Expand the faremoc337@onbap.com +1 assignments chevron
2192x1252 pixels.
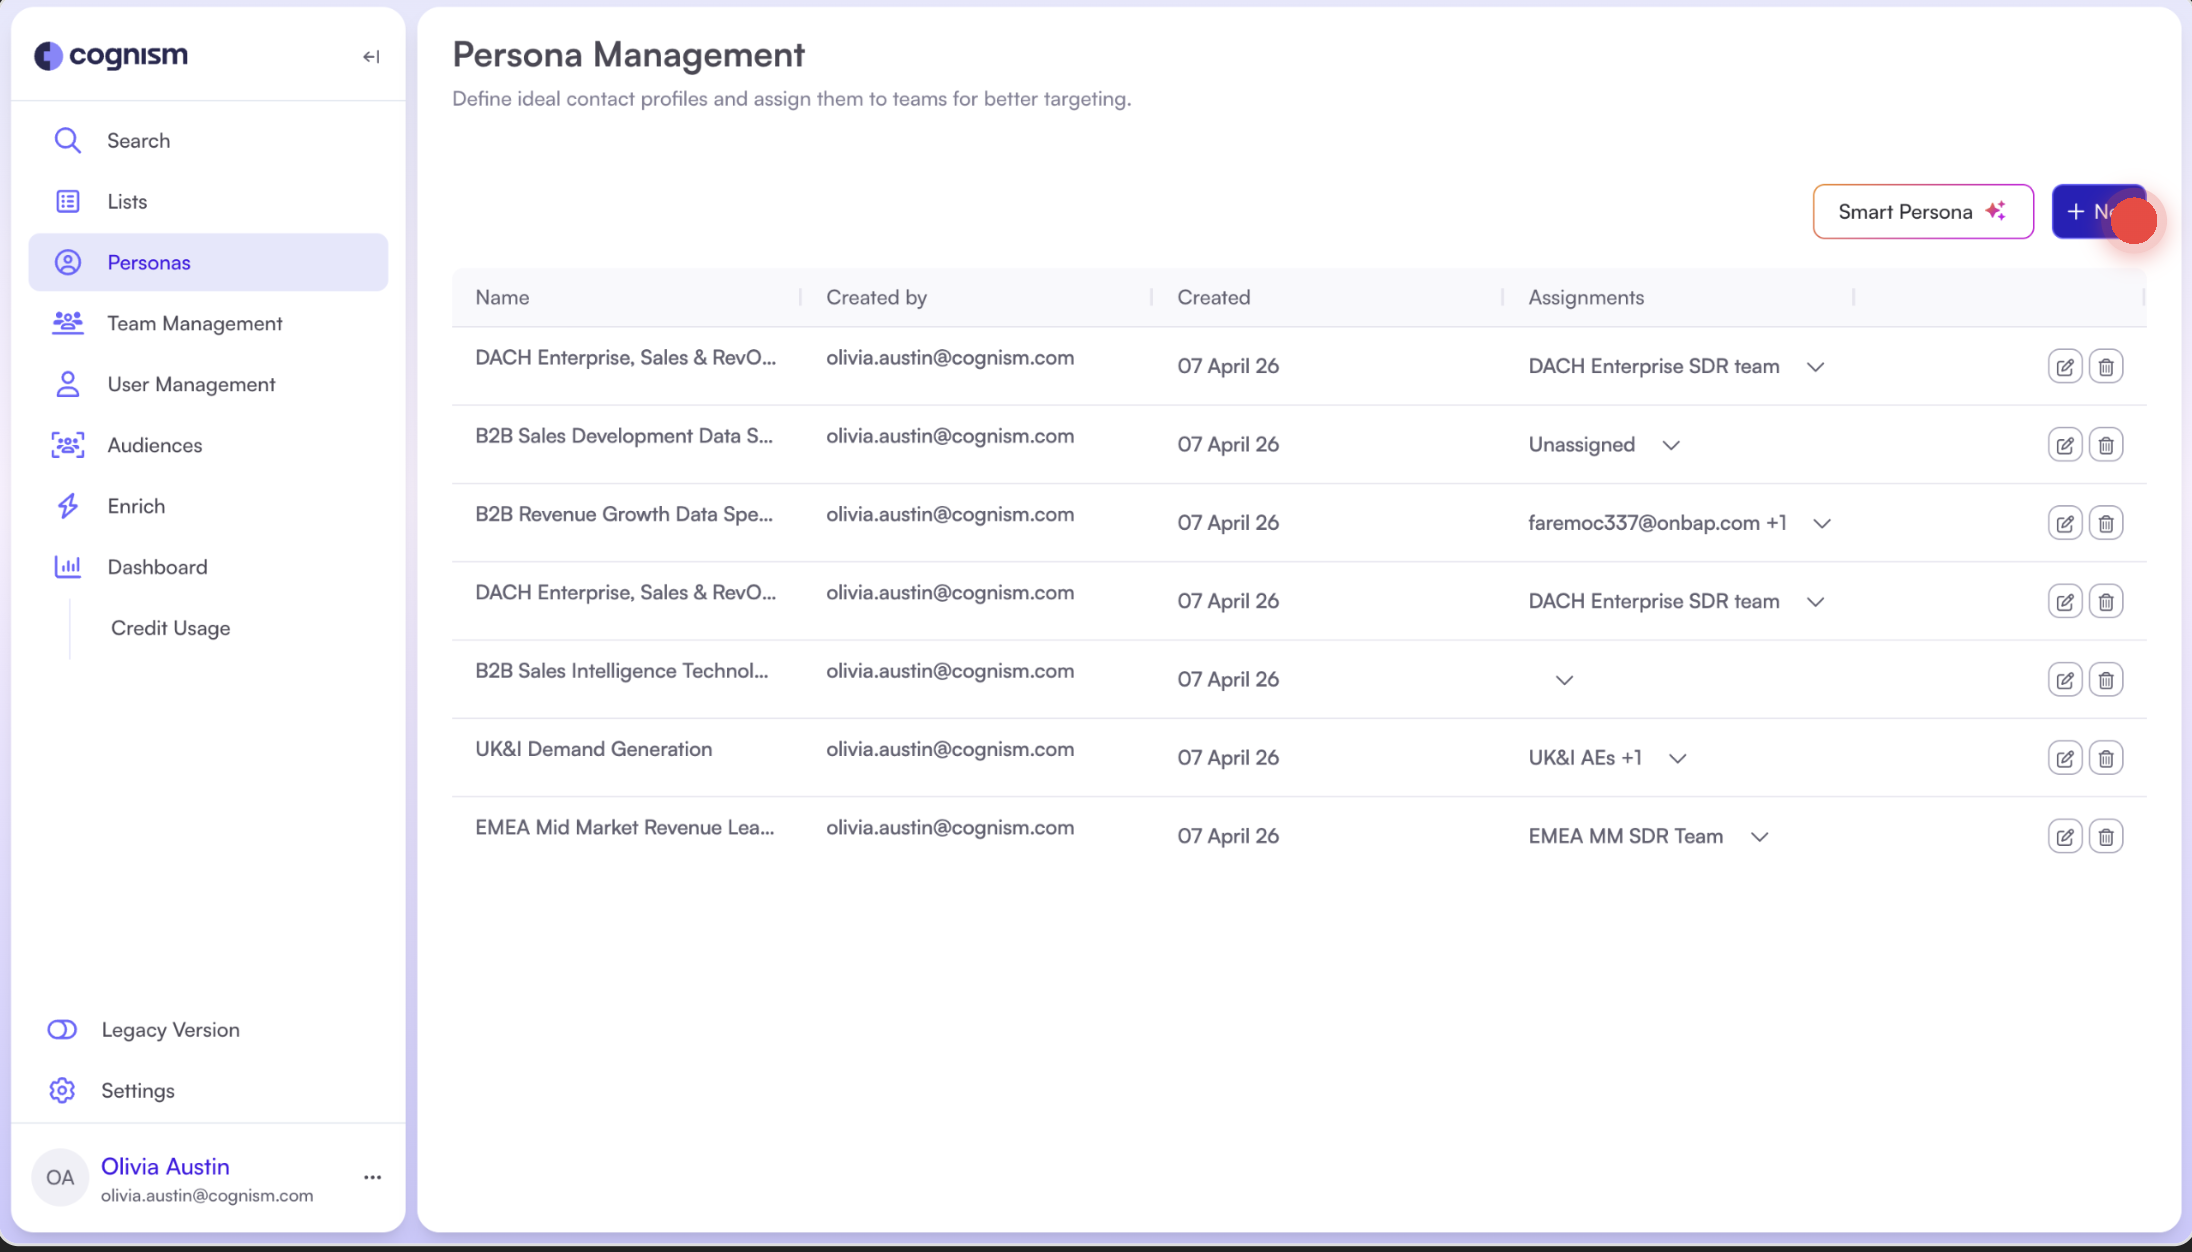coord(1821,523)
